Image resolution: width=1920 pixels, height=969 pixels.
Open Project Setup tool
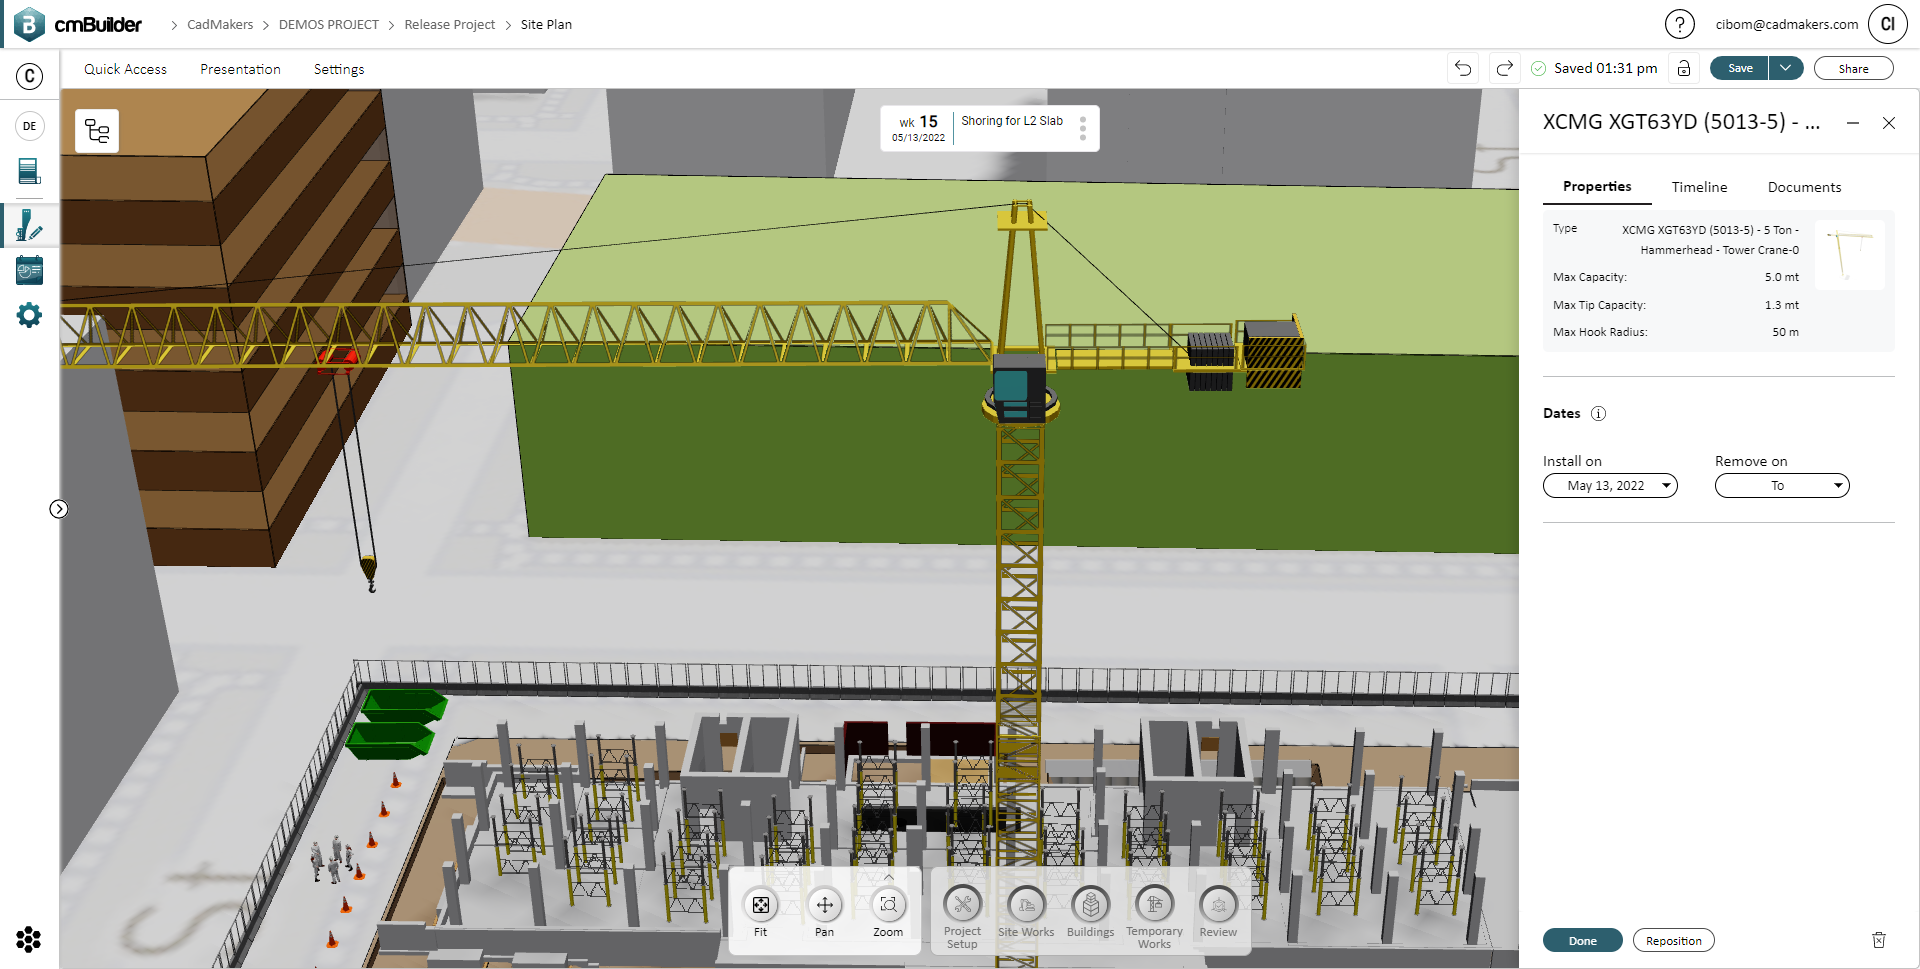click(962, 917)
